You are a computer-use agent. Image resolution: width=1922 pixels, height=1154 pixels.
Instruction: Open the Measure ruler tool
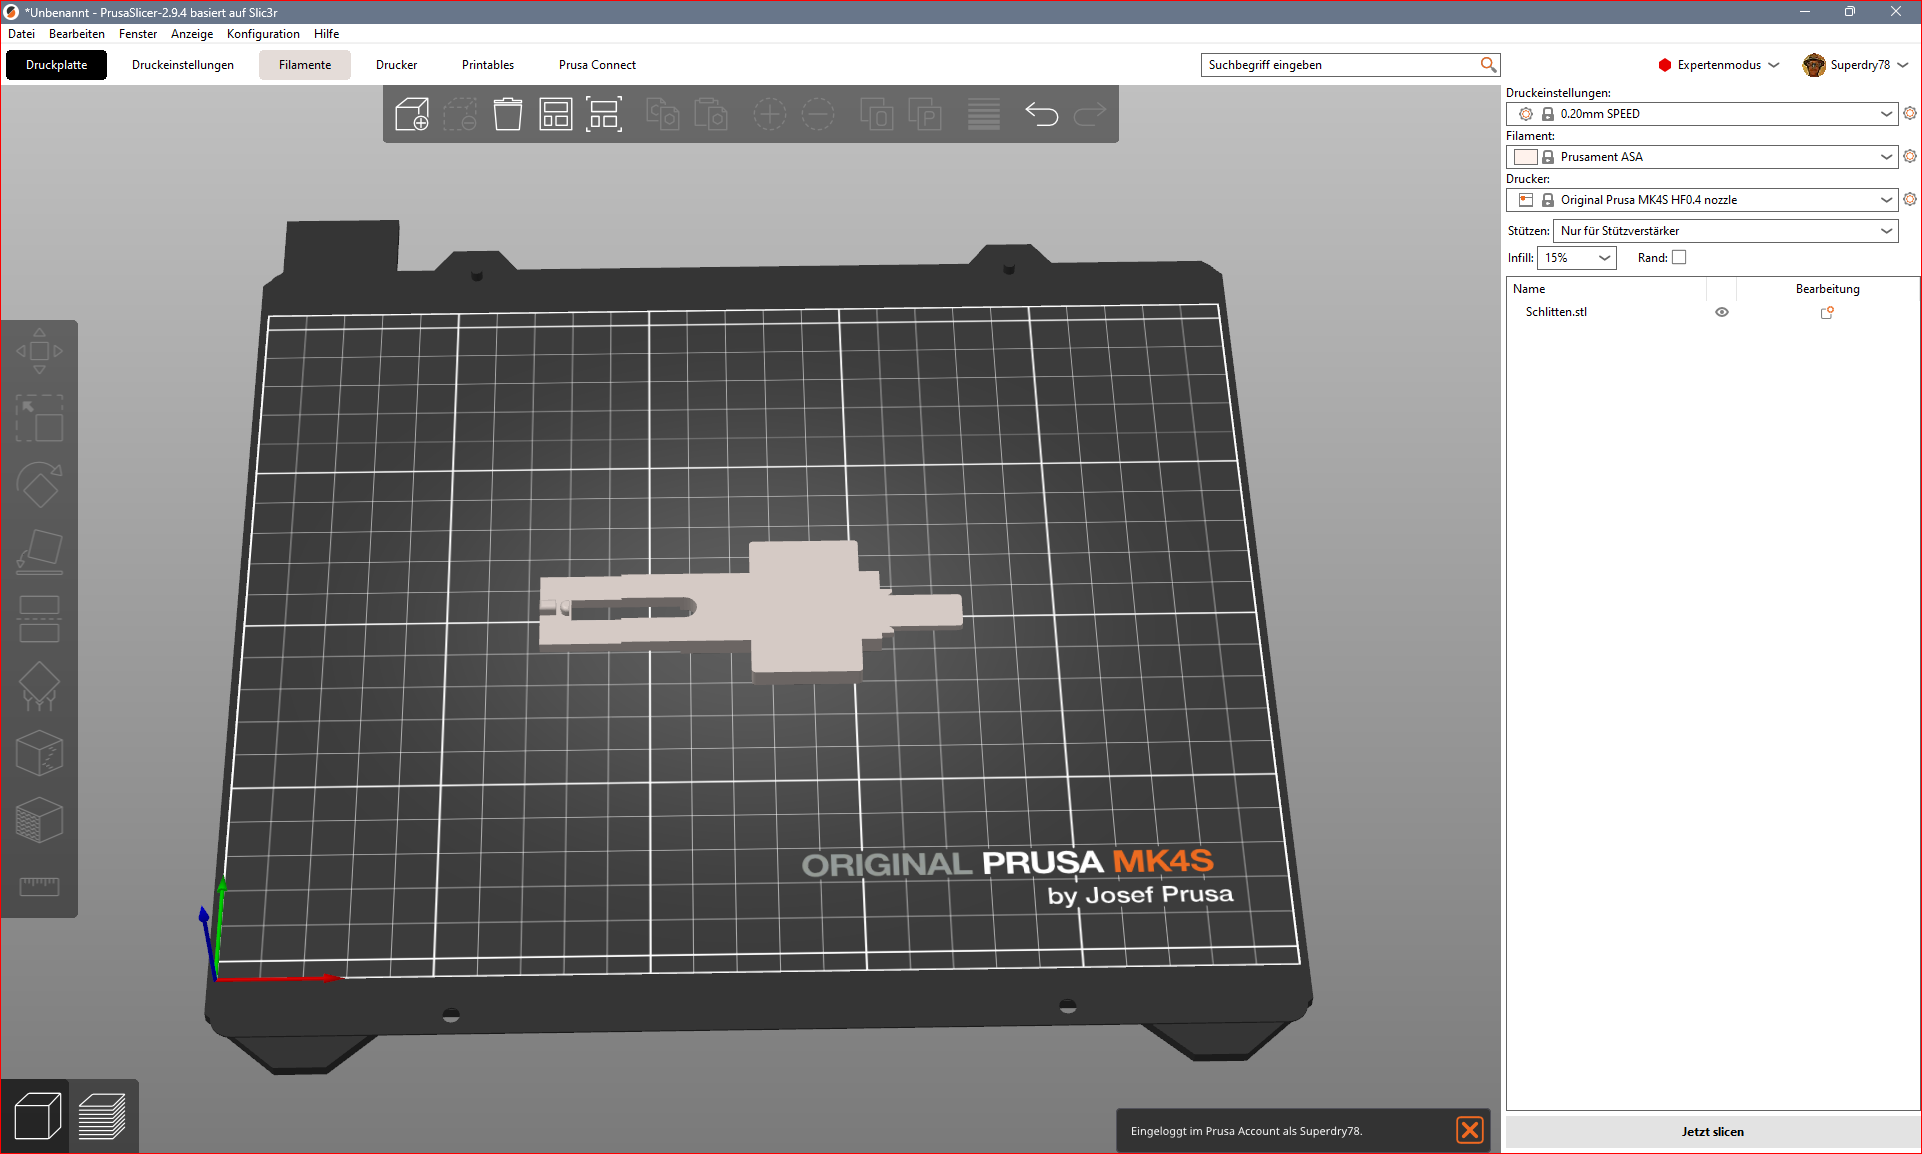click(x=39, y=886)
